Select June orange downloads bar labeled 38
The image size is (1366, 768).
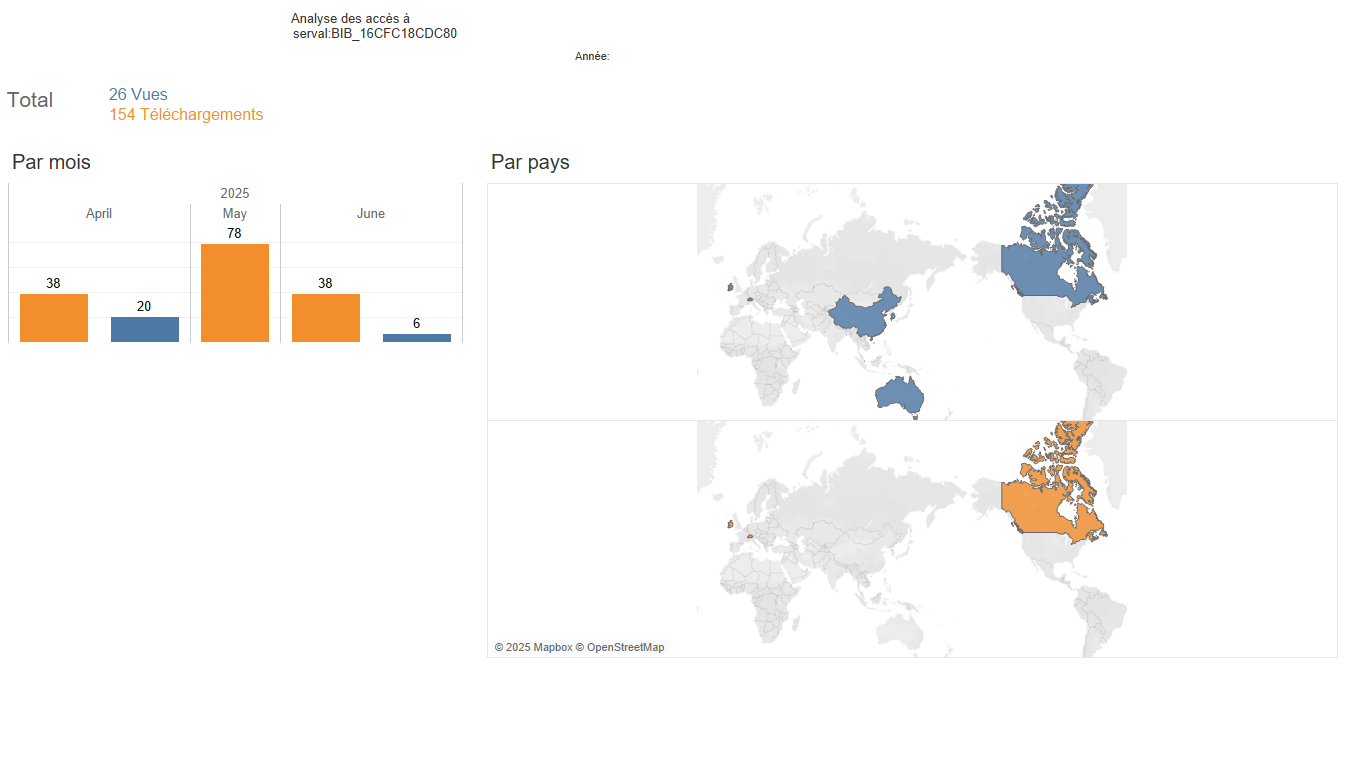(326, 318)
